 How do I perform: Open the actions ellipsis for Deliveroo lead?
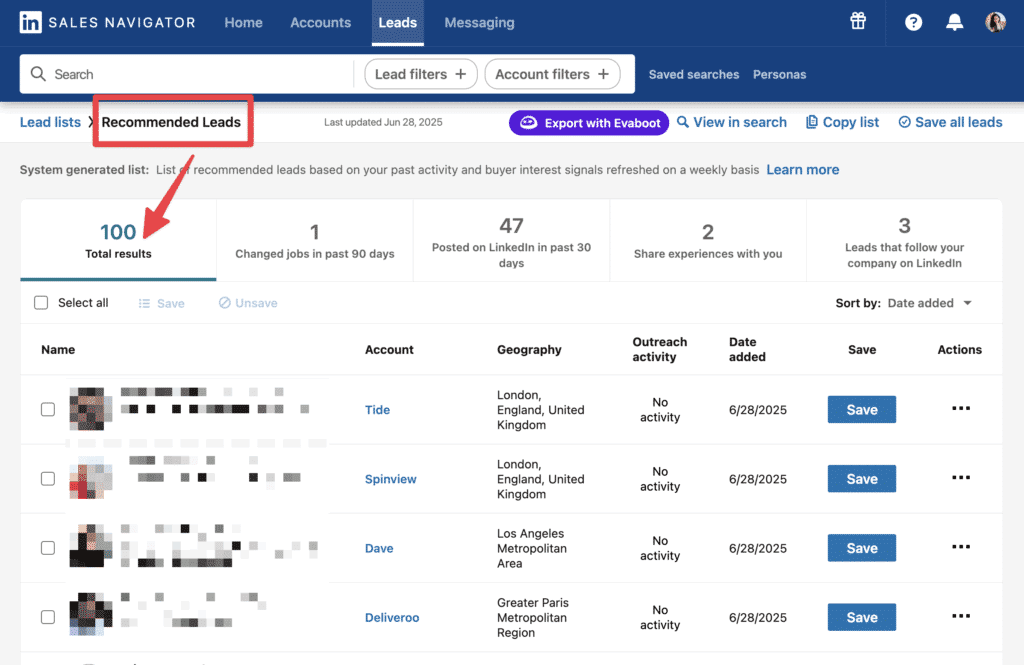click(960, 616)
